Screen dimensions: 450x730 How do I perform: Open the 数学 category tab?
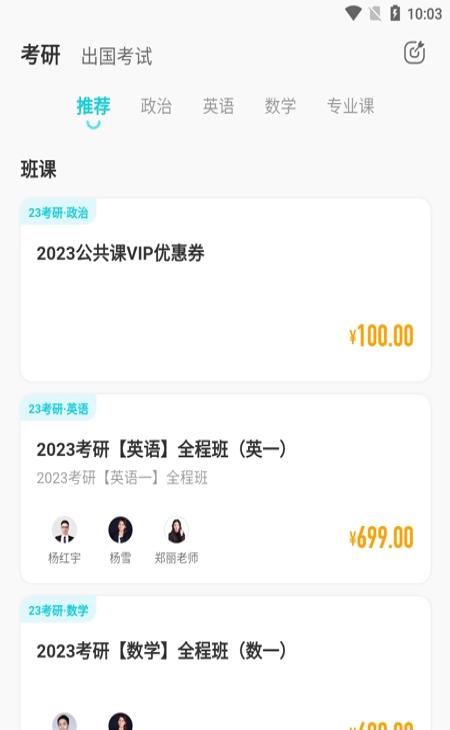(280, 106)
